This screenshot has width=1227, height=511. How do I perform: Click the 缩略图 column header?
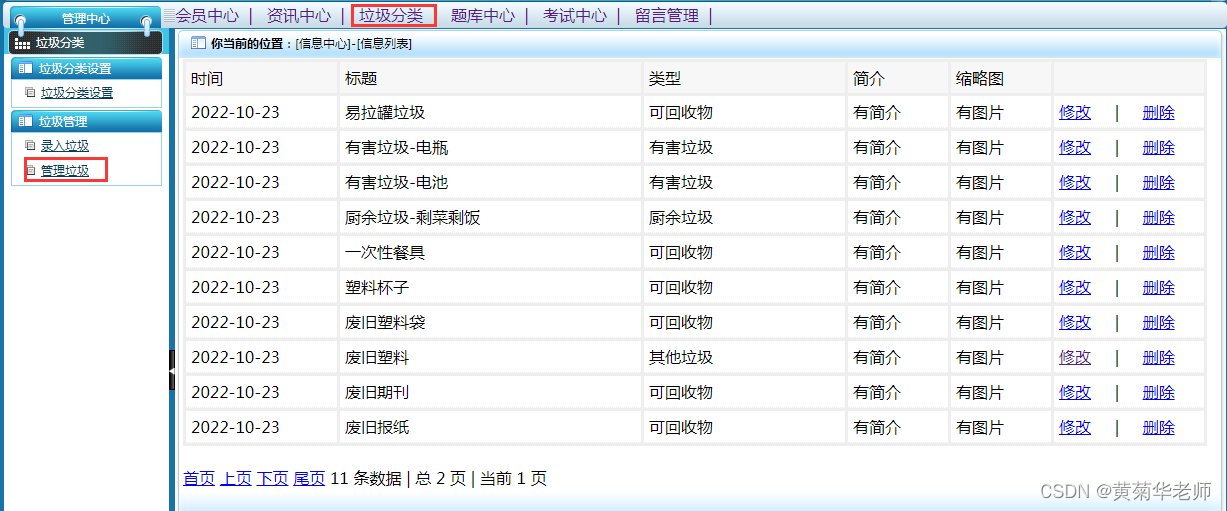[1001, 79]
